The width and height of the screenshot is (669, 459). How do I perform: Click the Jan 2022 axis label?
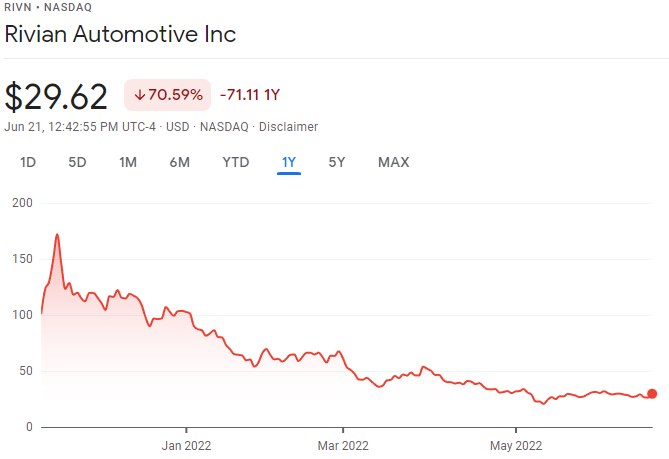point(187,445)
